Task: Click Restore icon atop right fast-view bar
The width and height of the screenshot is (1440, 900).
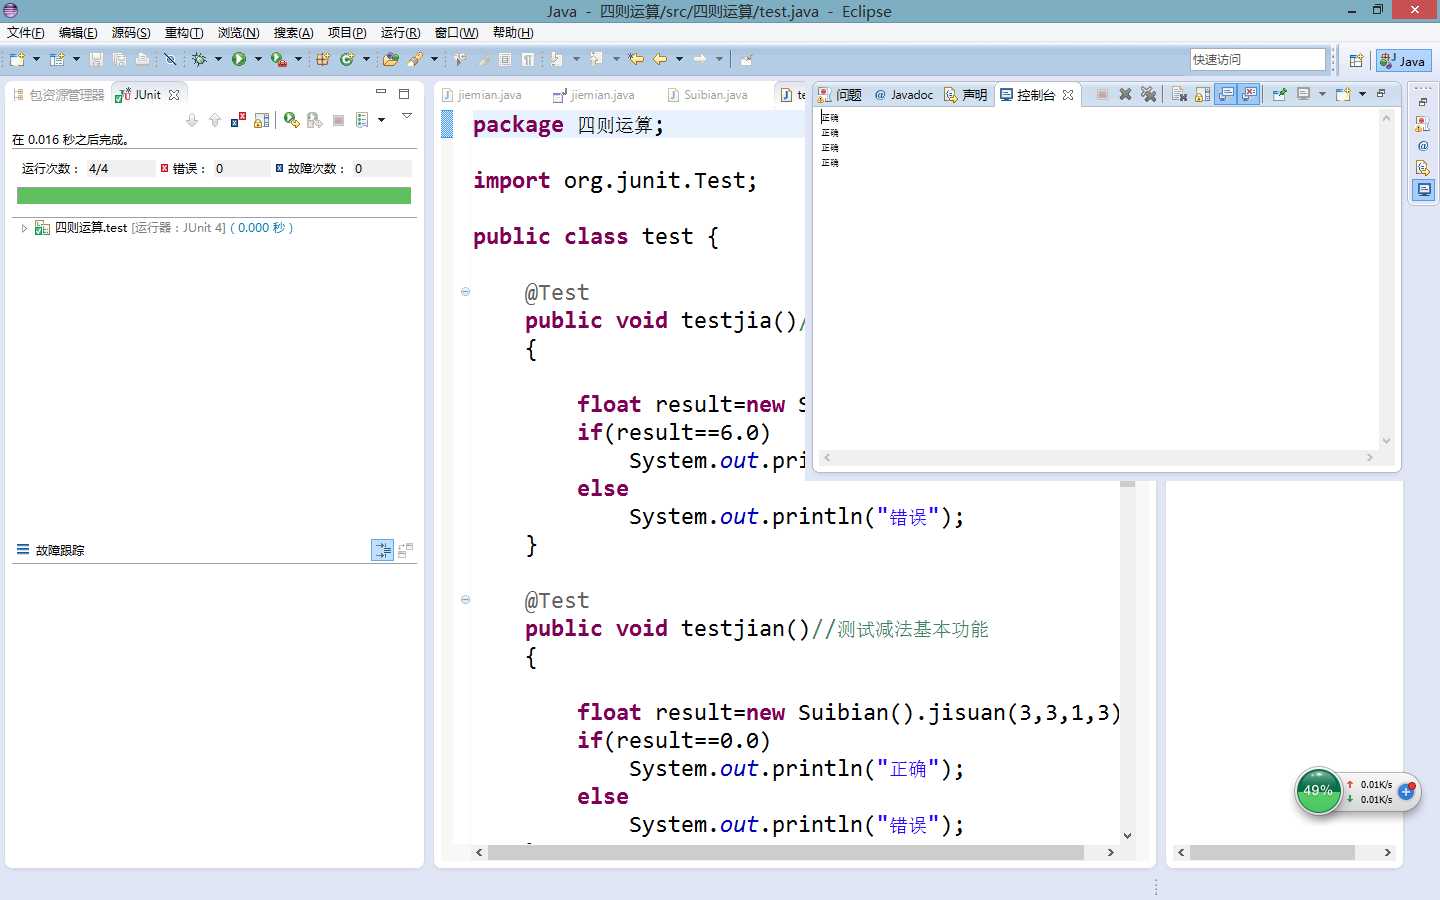Action: pyautogui.click(x=1423, y=102)
